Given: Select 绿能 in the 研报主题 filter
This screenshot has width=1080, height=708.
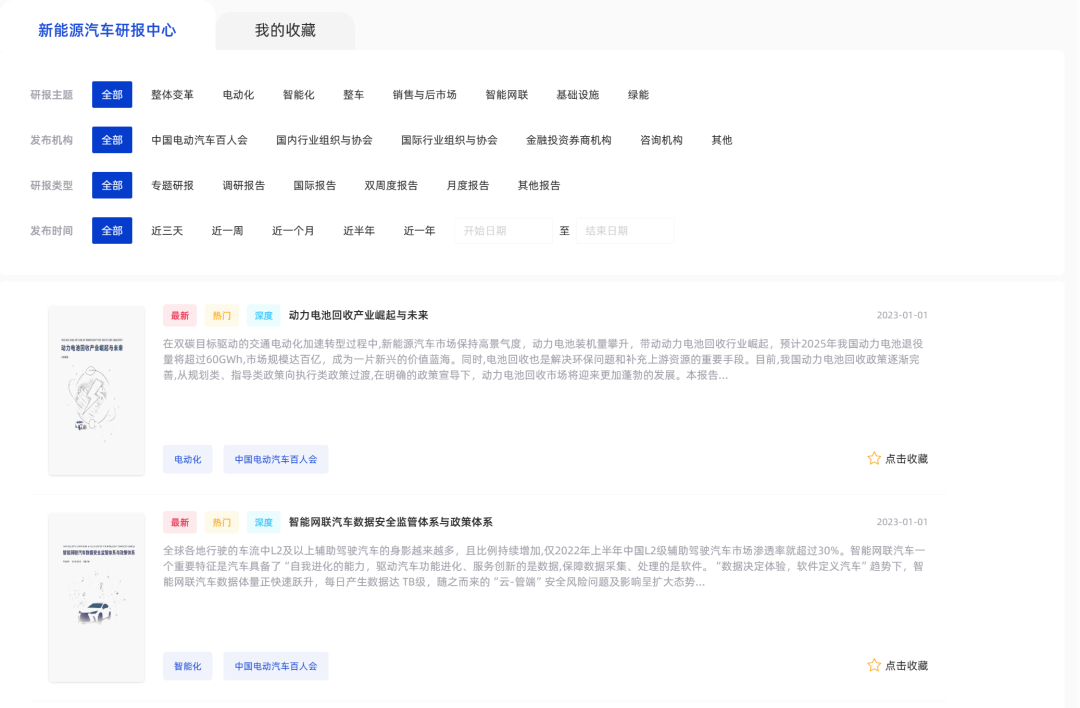Looking at the screenshot, I should pos(638,95).
